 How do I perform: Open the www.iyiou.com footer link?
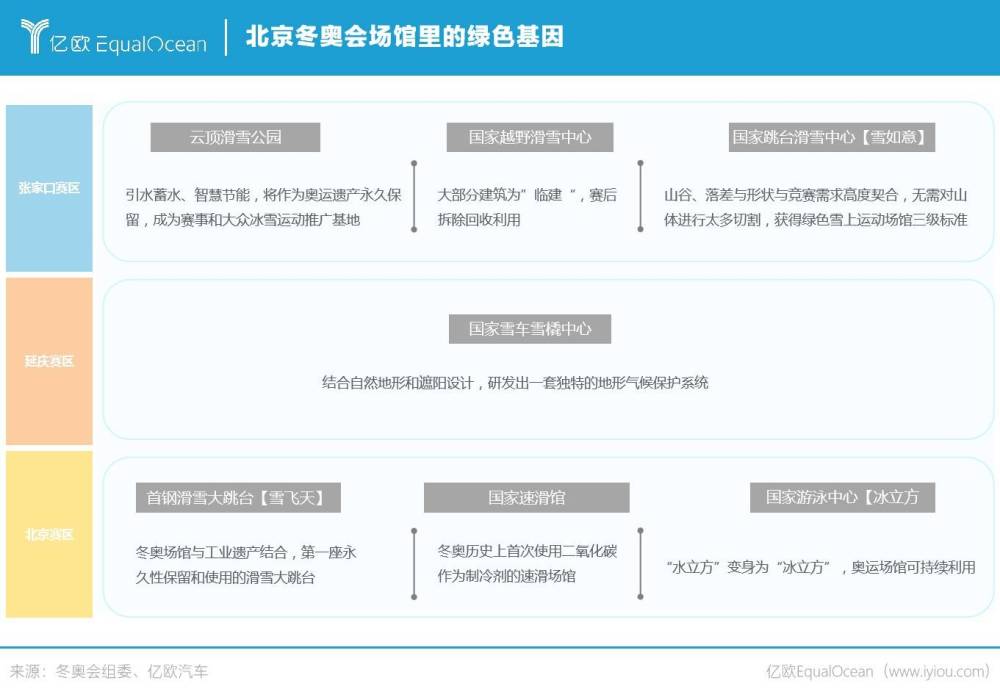(937, 671)
